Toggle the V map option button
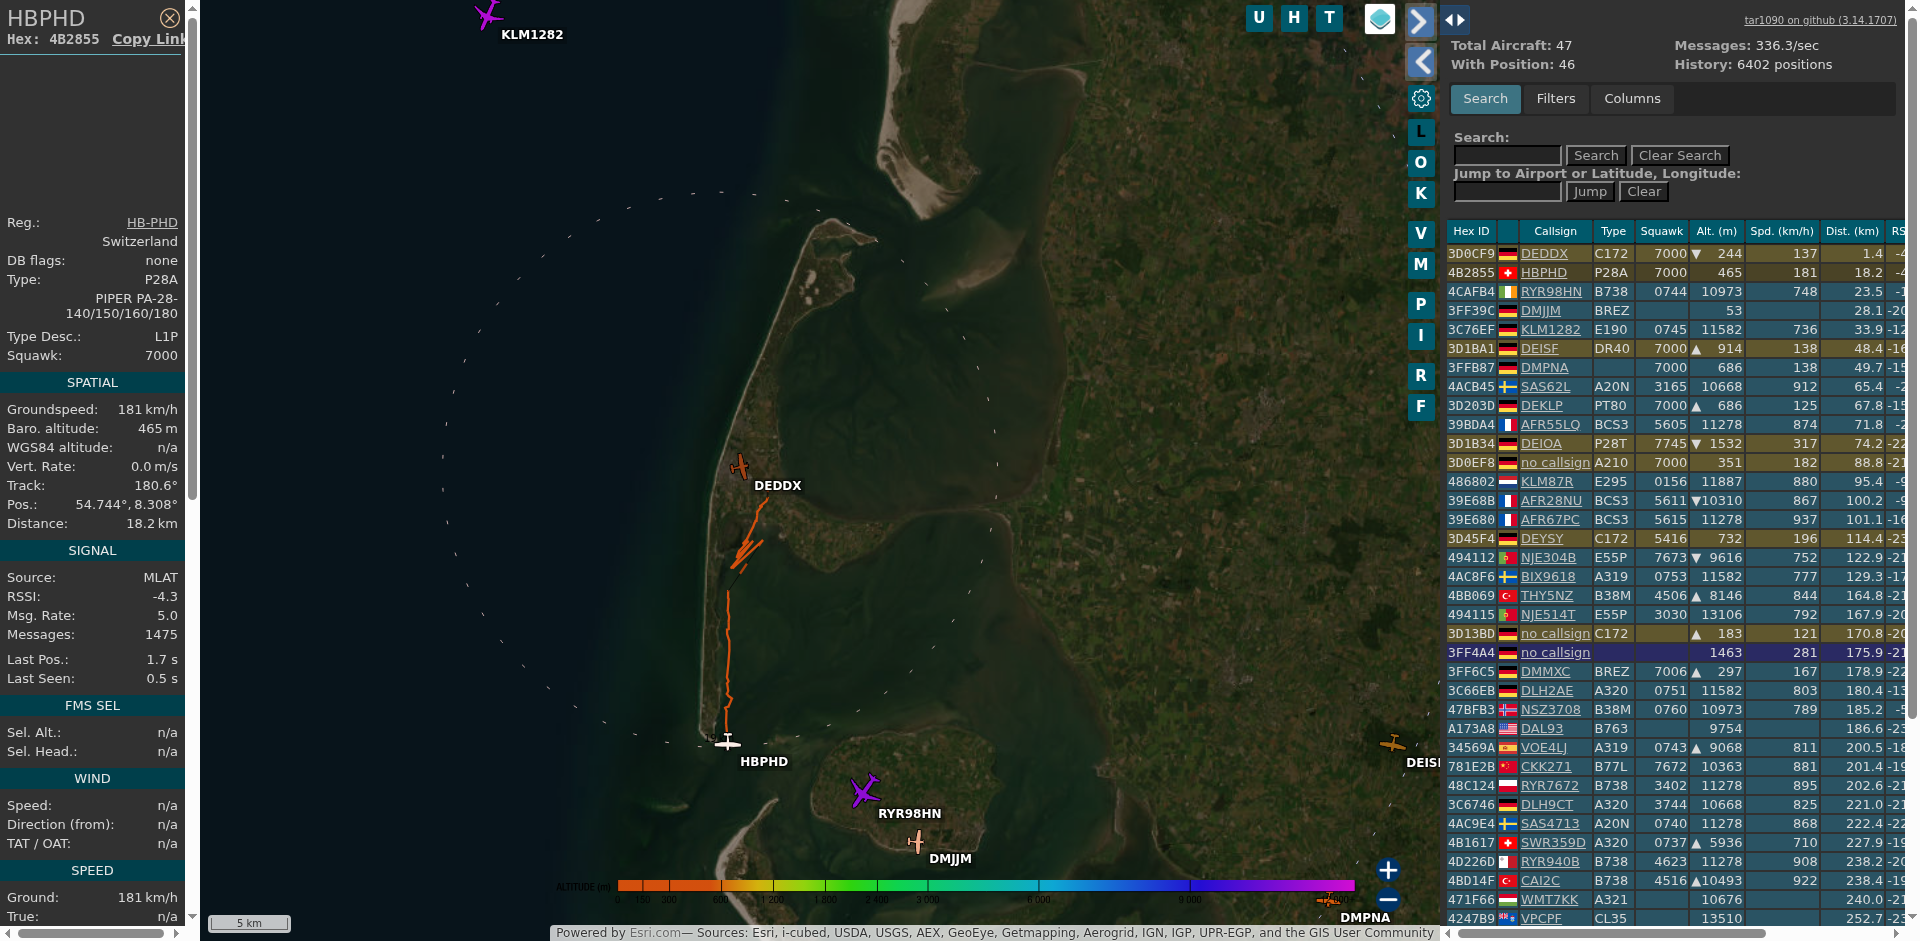 1421,234
